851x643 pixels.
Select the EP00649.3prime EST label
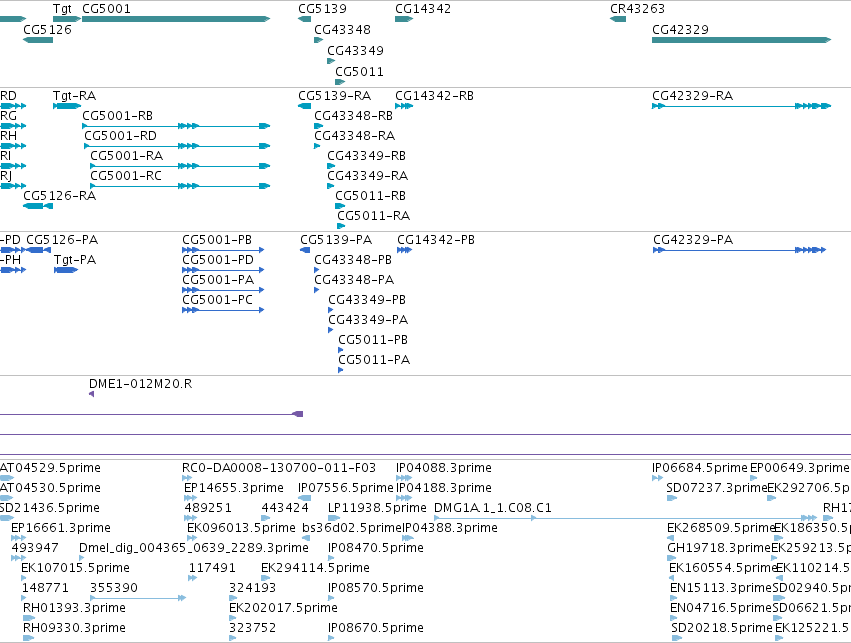point(799,468)
